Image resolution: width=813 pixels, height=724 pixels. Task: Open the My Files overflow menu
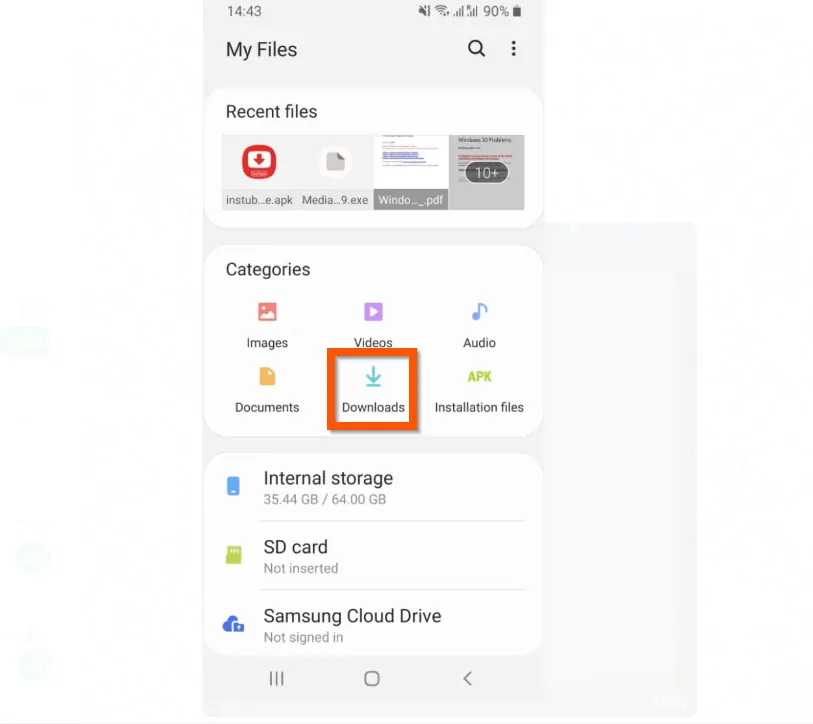[x=514, y=48]
